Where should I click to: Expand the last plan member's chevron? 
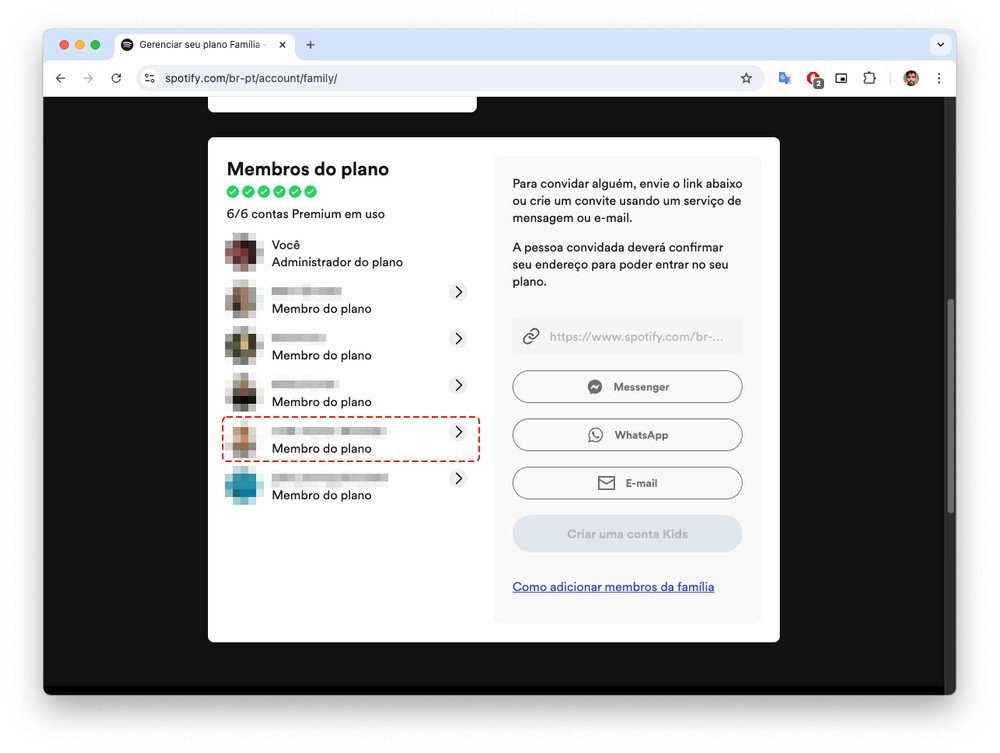tap(458, 479)
